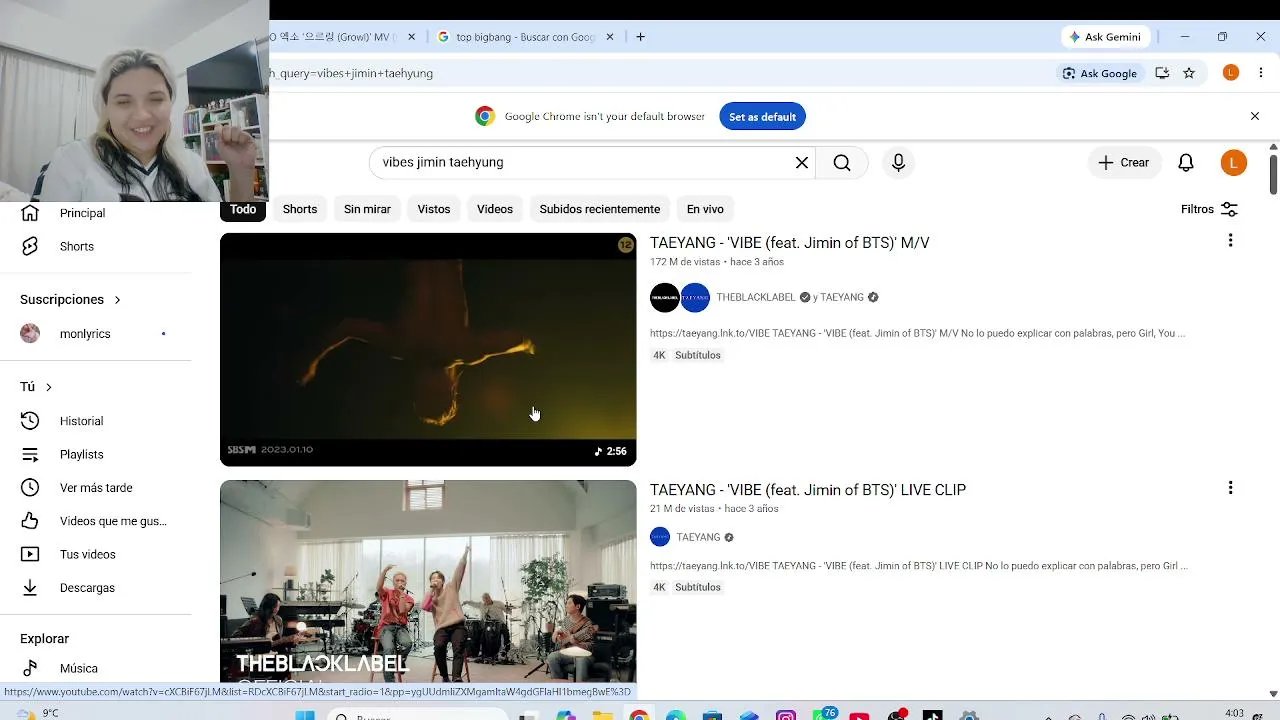Click the Ask Gemini button

coord(1105,37)
